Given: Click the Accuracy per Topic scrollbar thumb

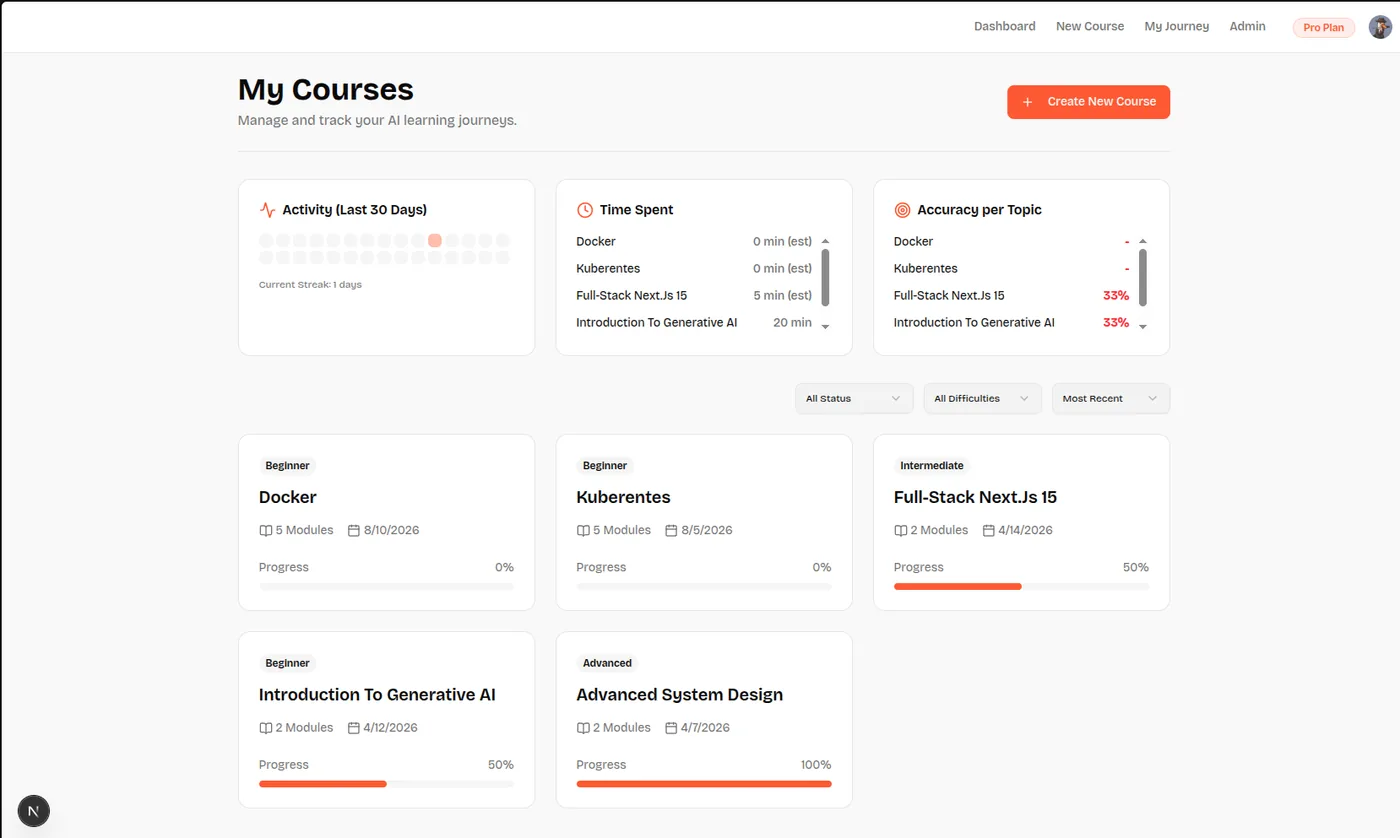Looking at the screenshot, I should coord(1143,277).
